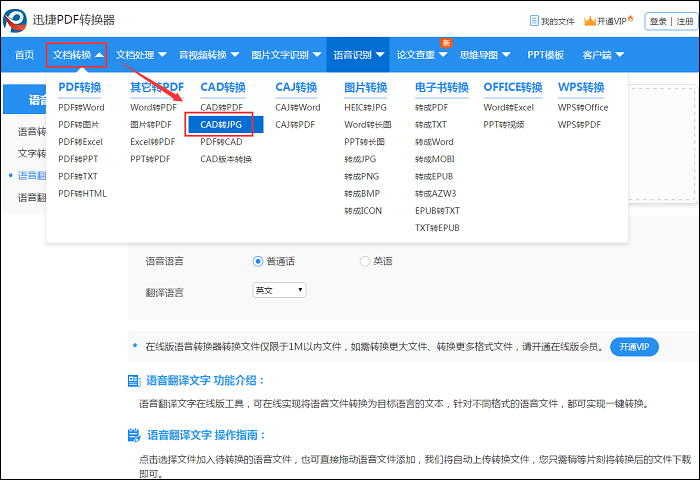
Task: Choose CAD转PDF menu entry
Action: pos(221,108)
